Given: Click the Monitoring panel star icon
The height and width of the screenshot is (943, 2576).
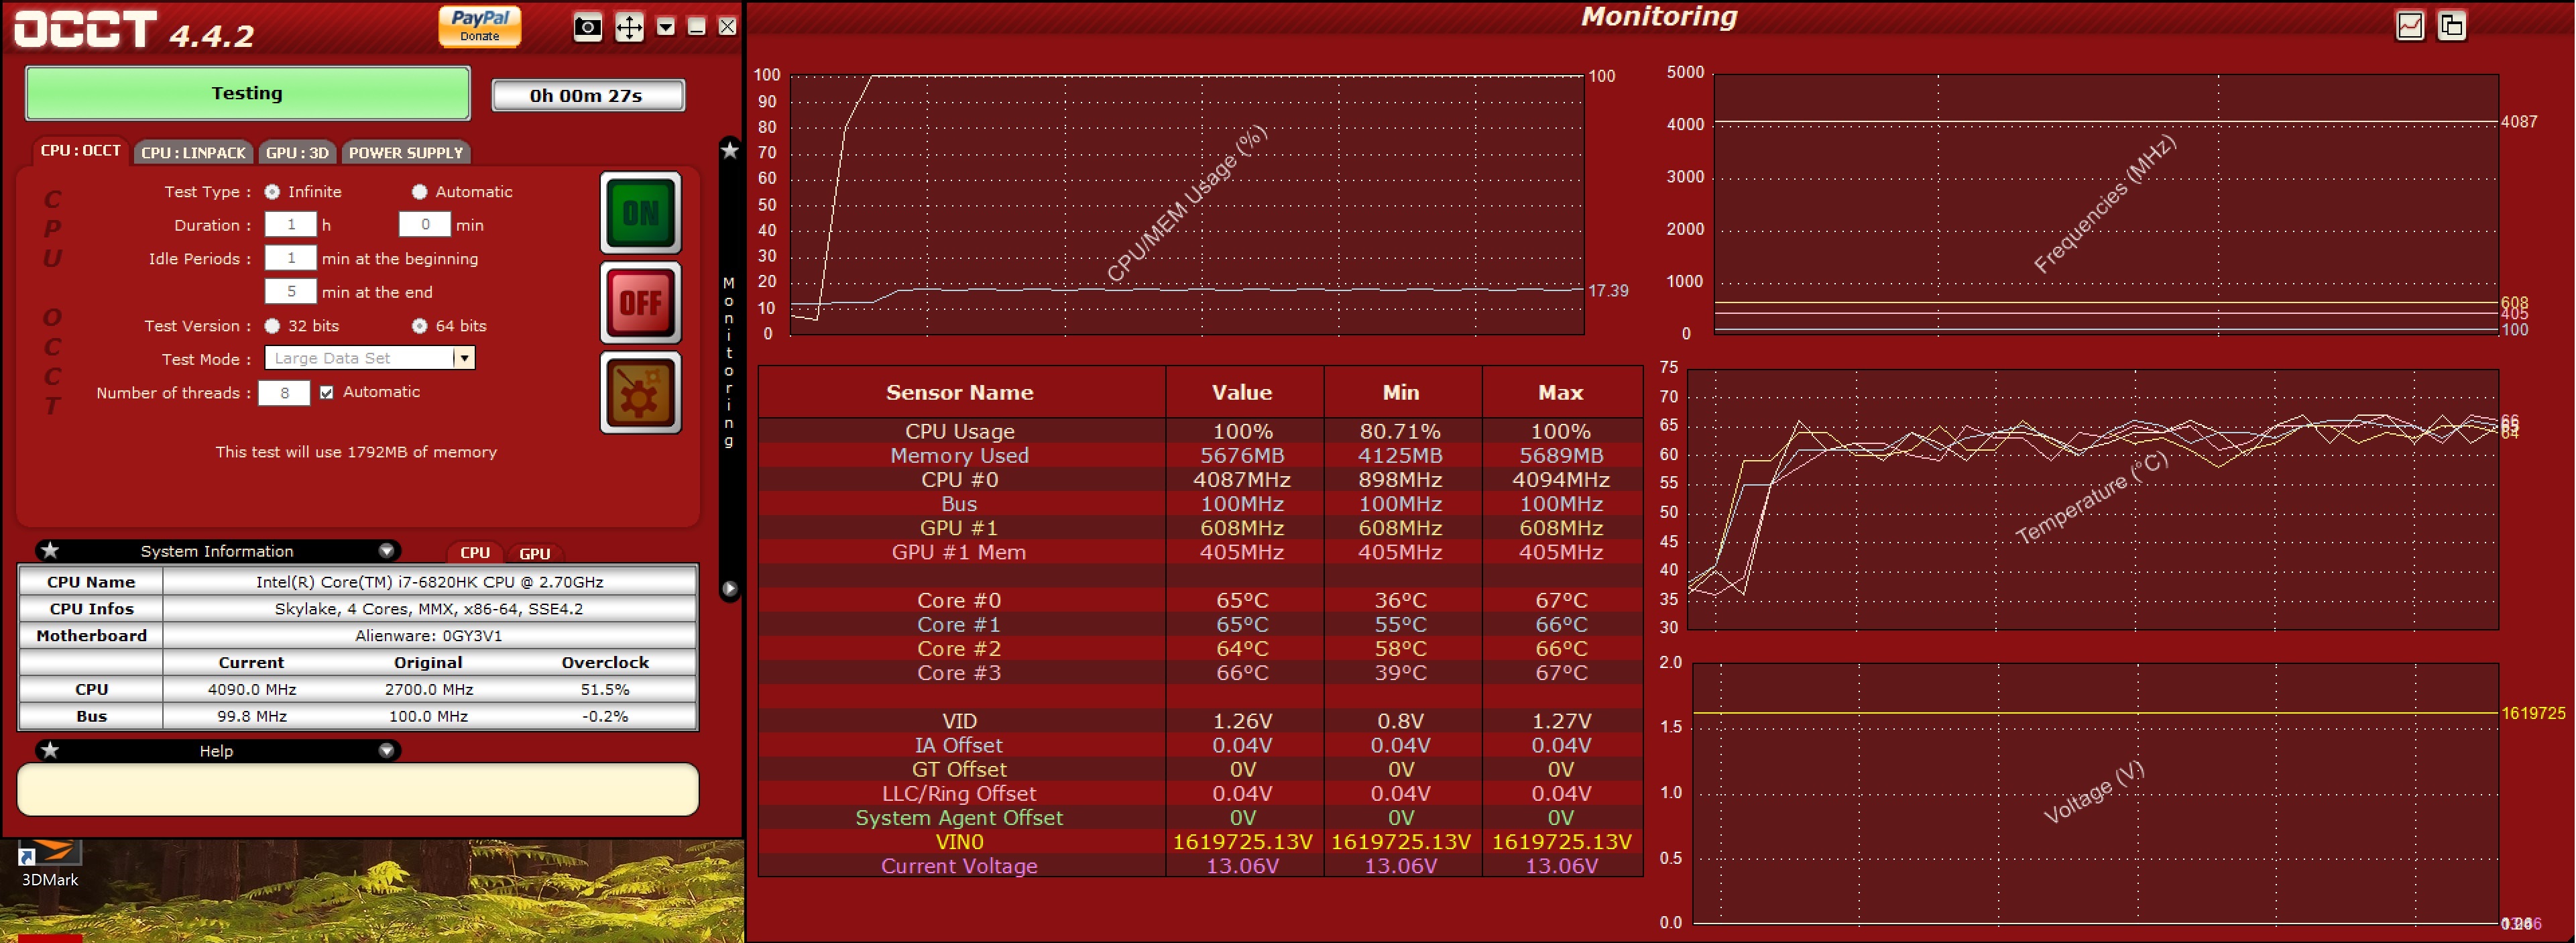Looking at the screenshot, I should point(730,150).
